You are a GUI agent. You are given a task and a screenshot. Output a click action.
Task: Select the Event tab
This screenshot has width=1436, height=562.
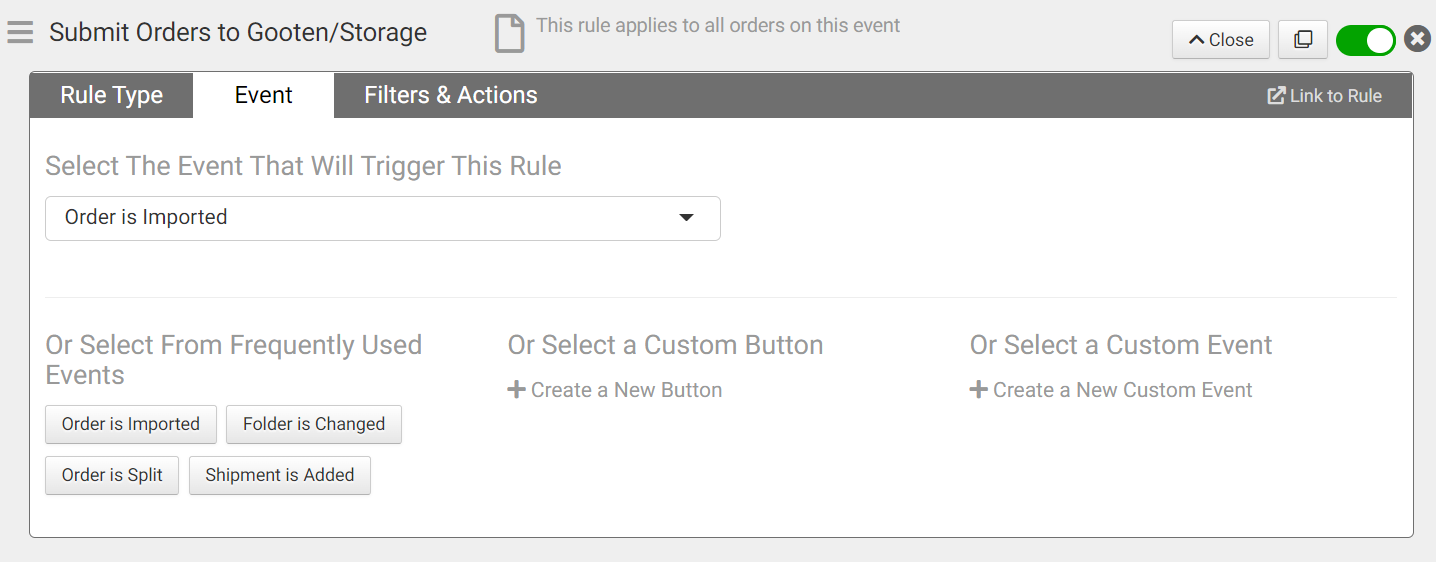coord(263,95)
